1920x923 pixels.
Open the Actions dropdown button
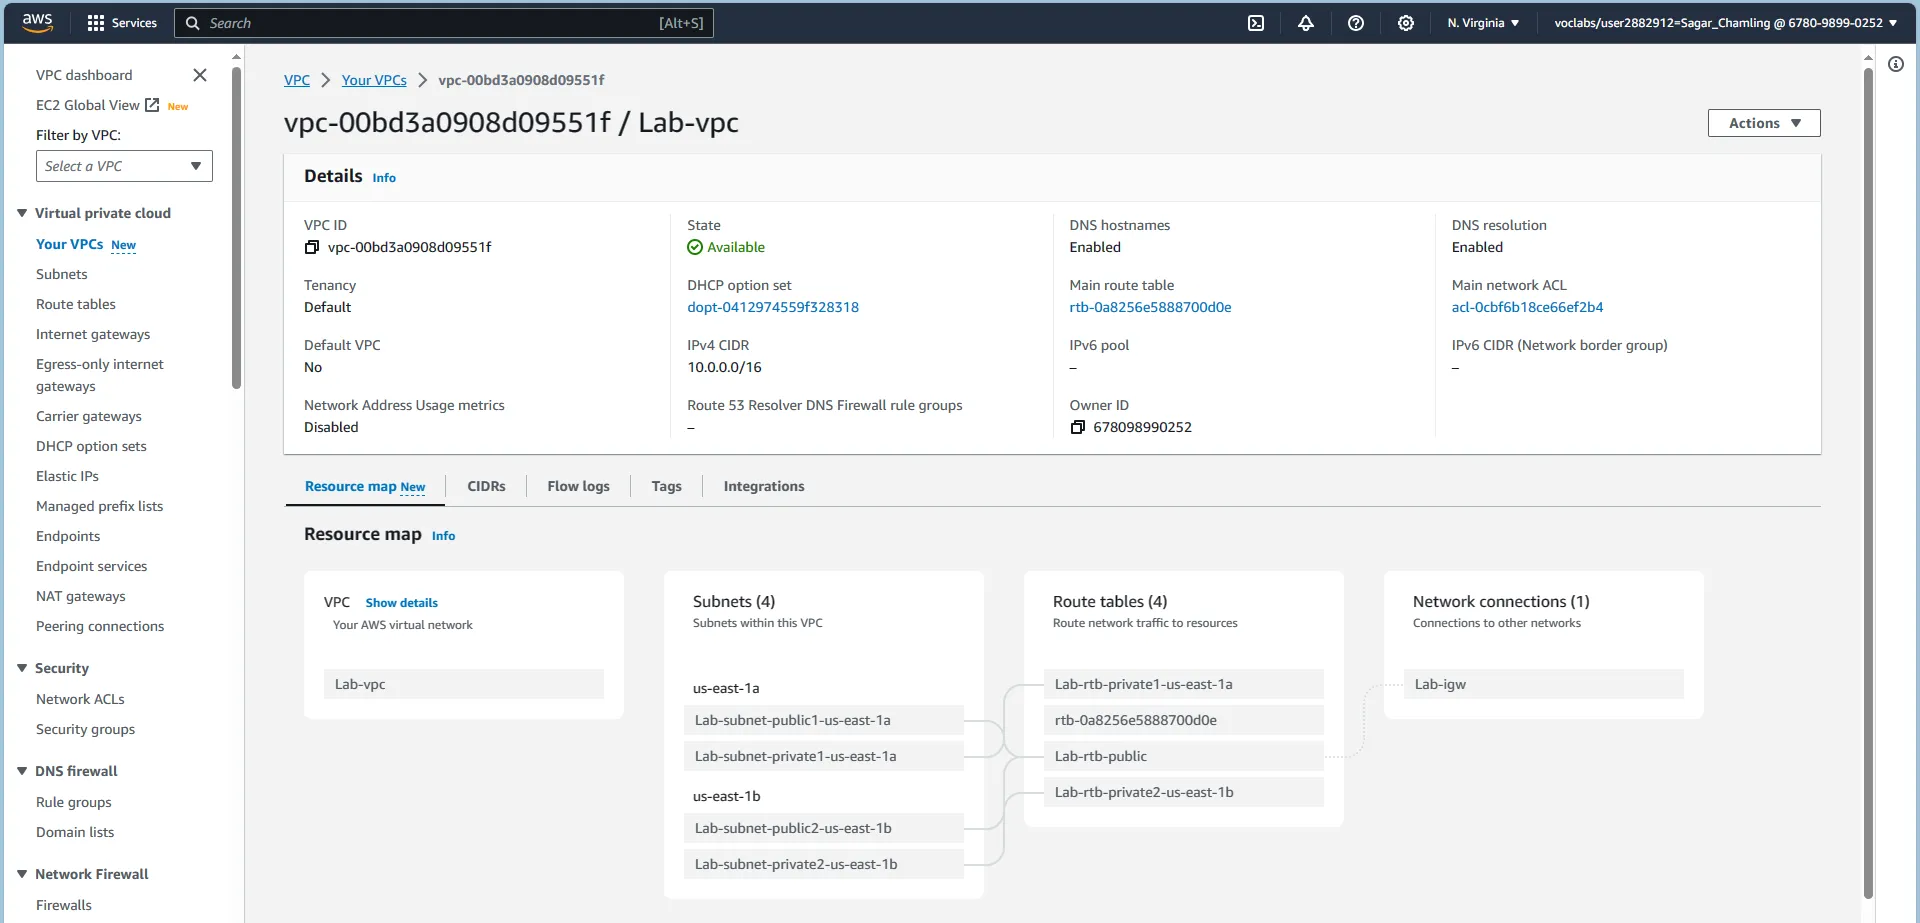click(1764, 123)
